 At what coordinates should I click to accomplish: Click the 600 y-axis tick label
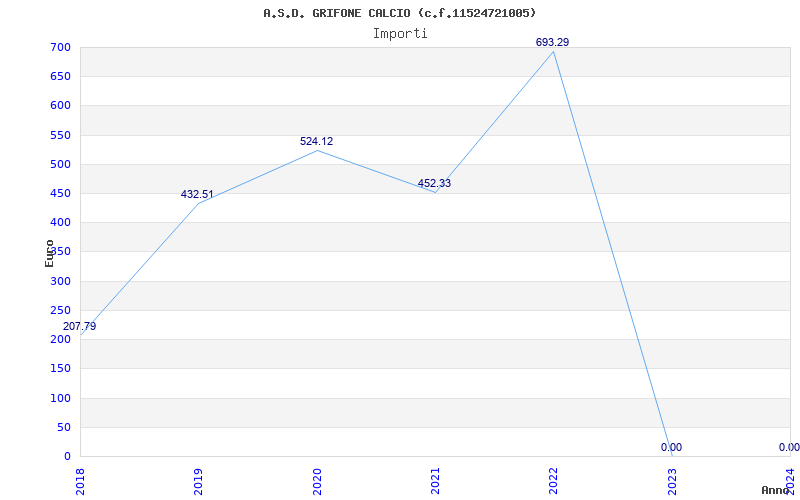pyautogui.click(x=60, y=106)
